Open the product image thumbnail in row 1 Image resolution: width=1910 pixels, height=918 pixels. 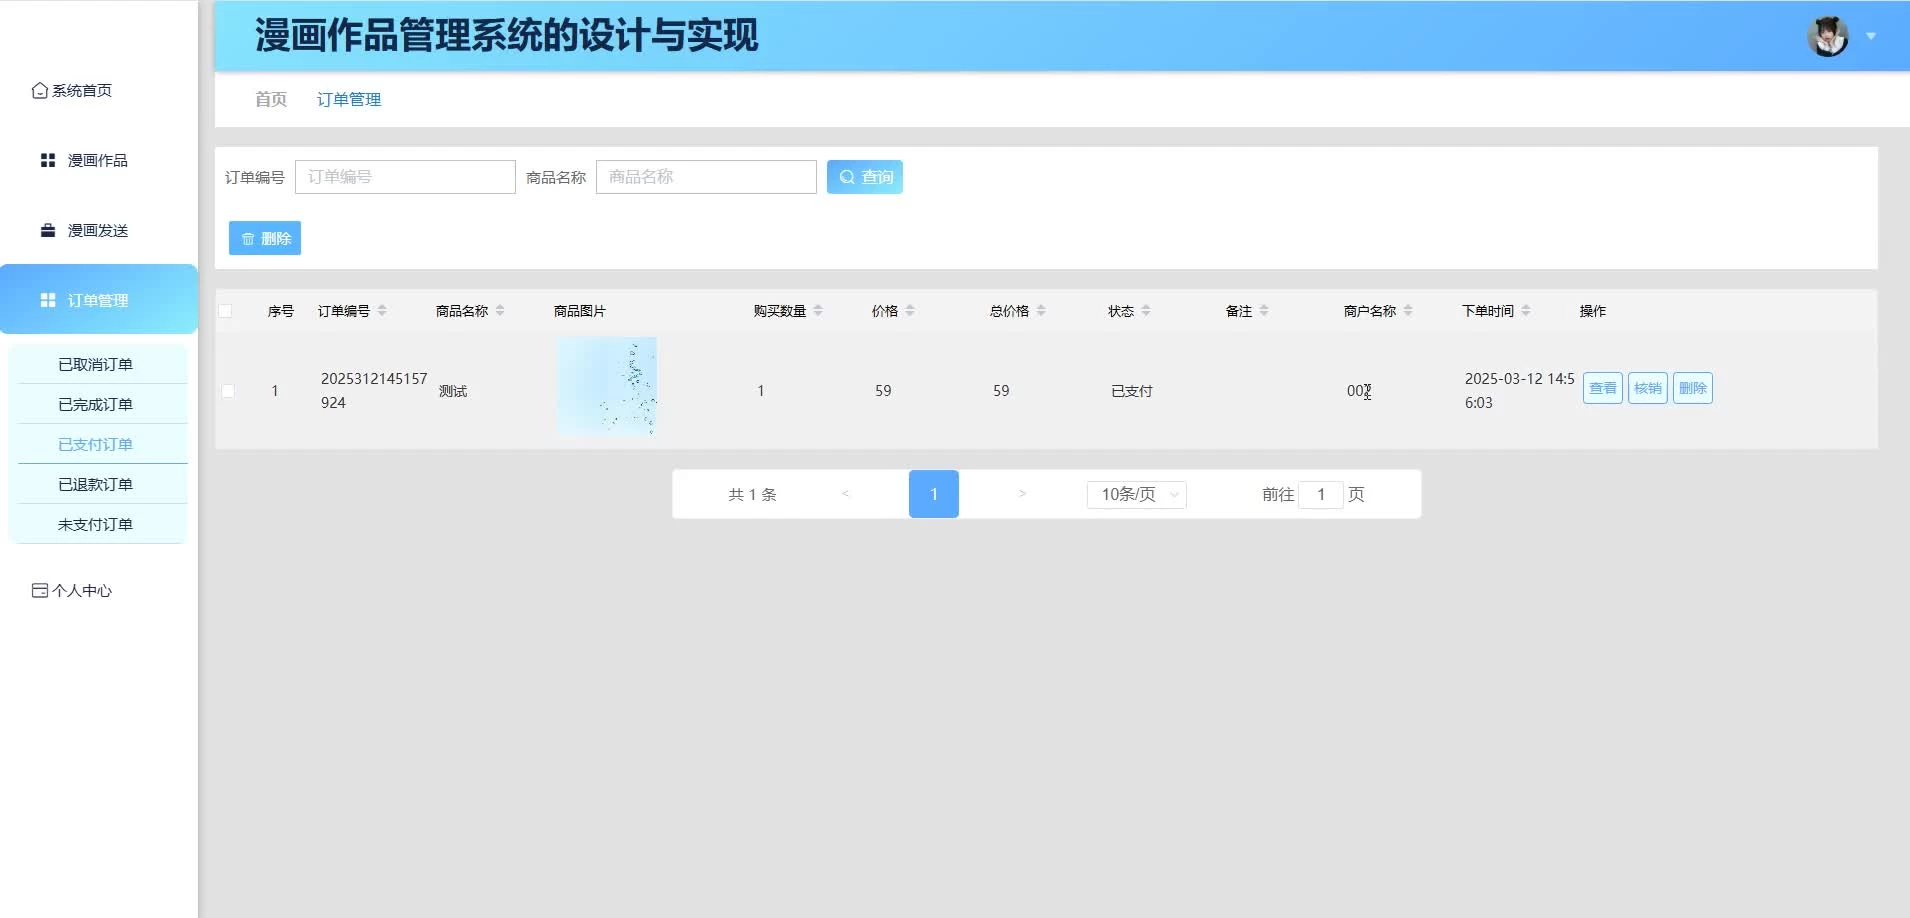pyautogui.click(x=607, y=386)
